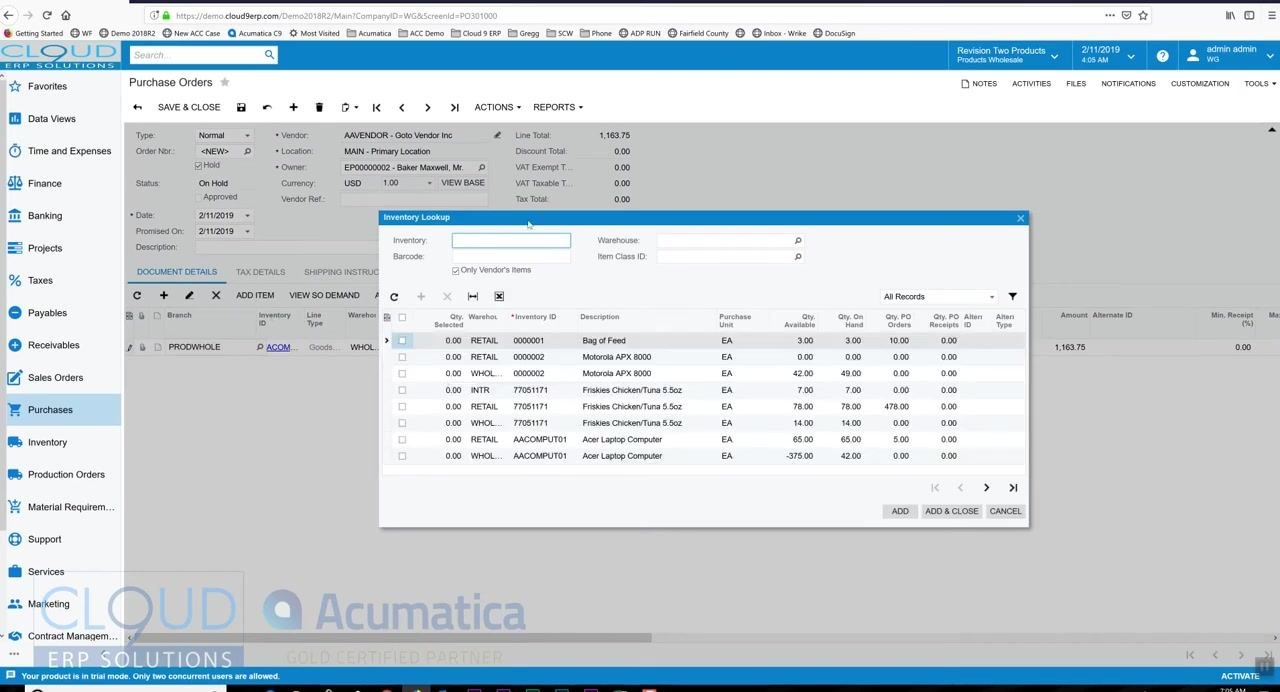
Task: Toggle select-all checkbox in lookup header
Action: click(402, 318)
